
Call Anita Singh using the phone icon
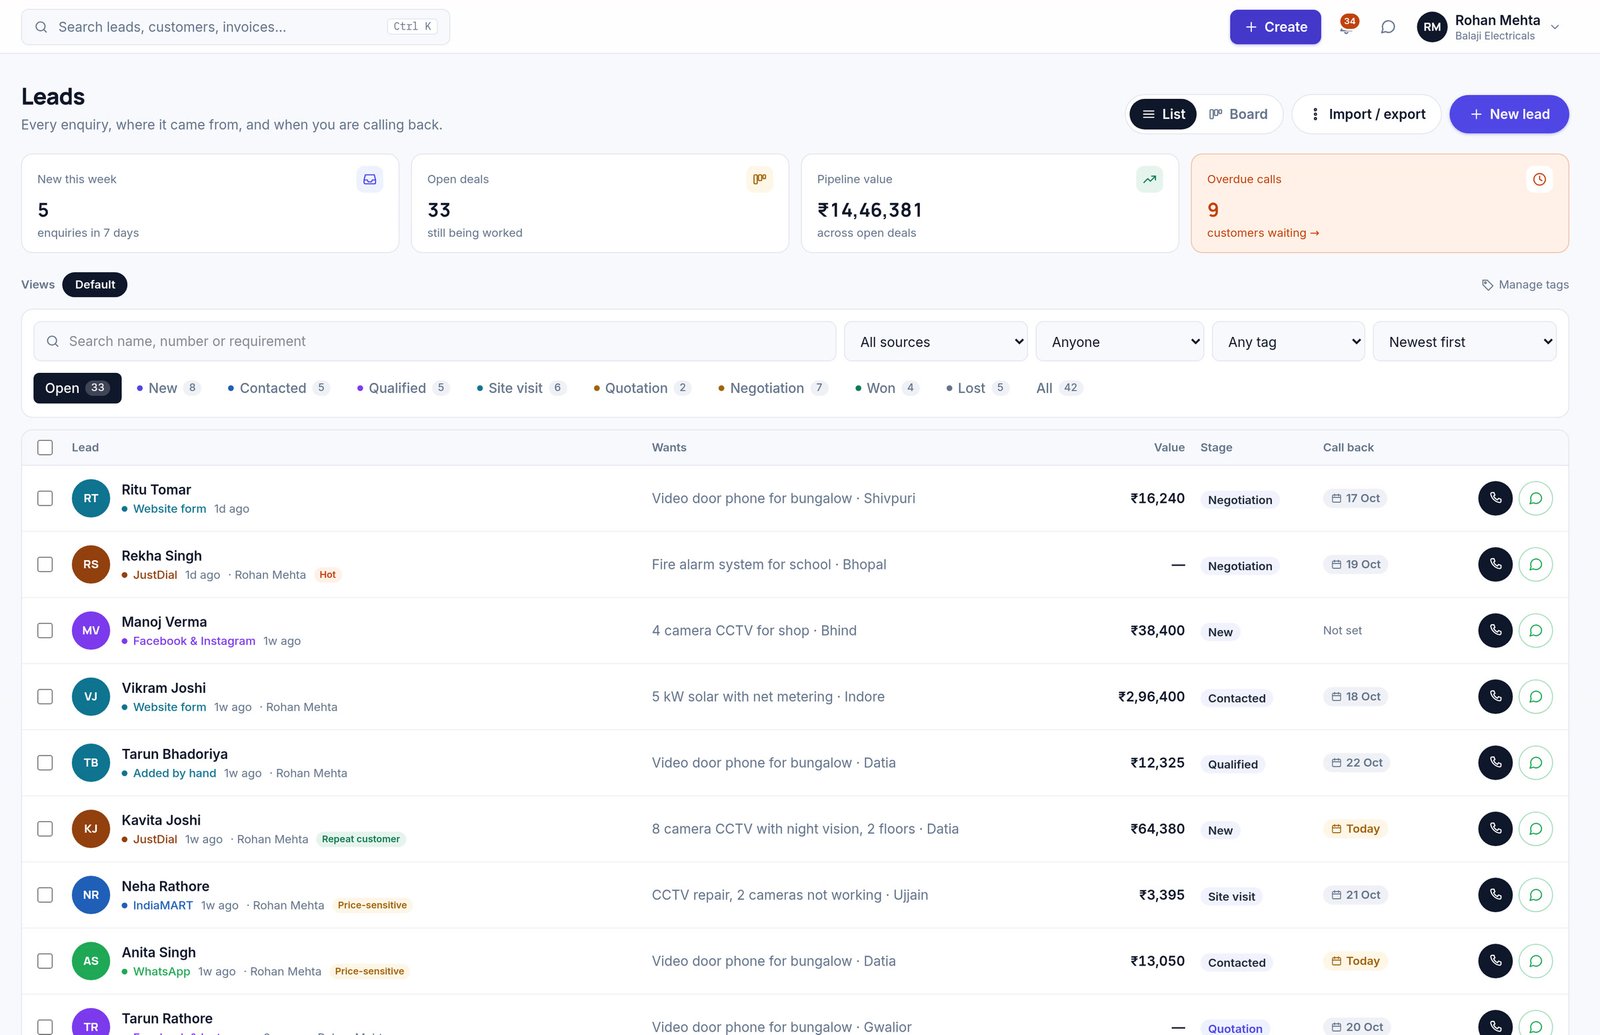(1495, 960)
